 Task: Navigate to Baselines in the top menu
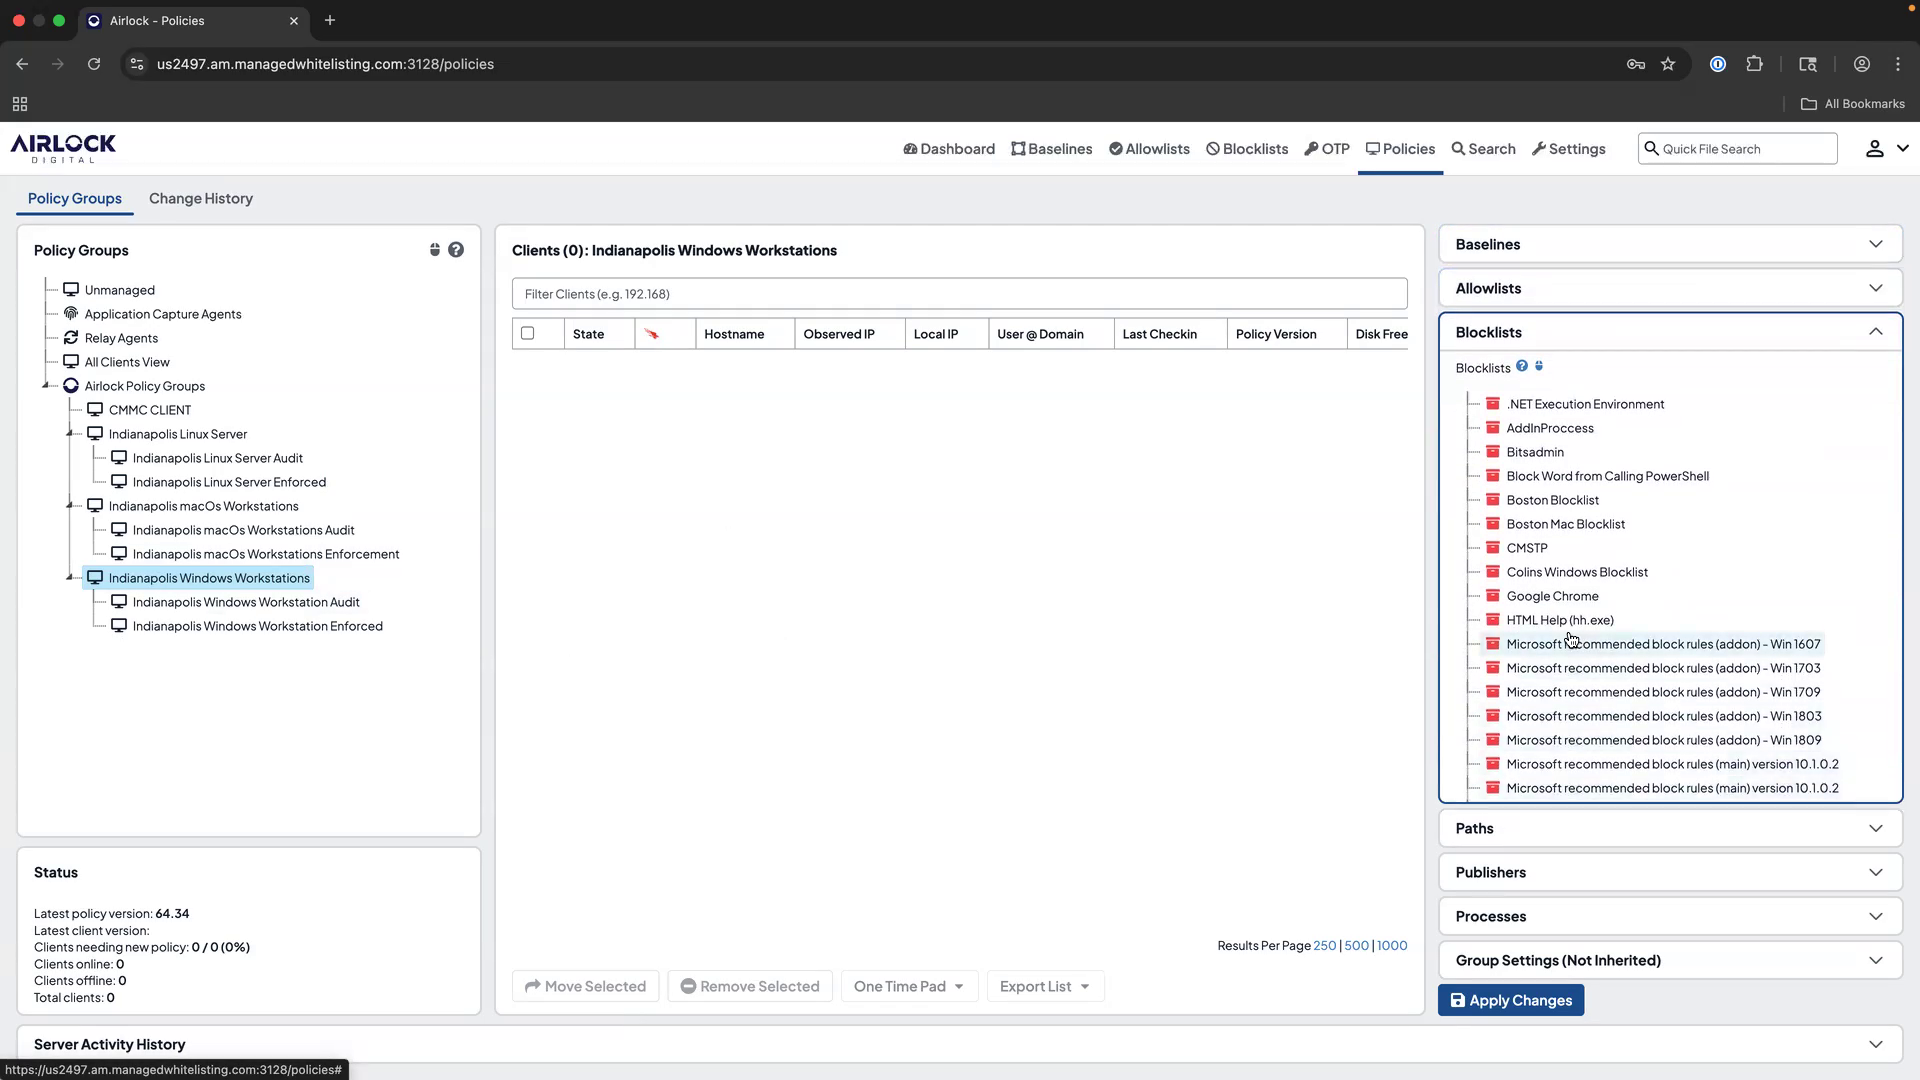pos(1051,148)
